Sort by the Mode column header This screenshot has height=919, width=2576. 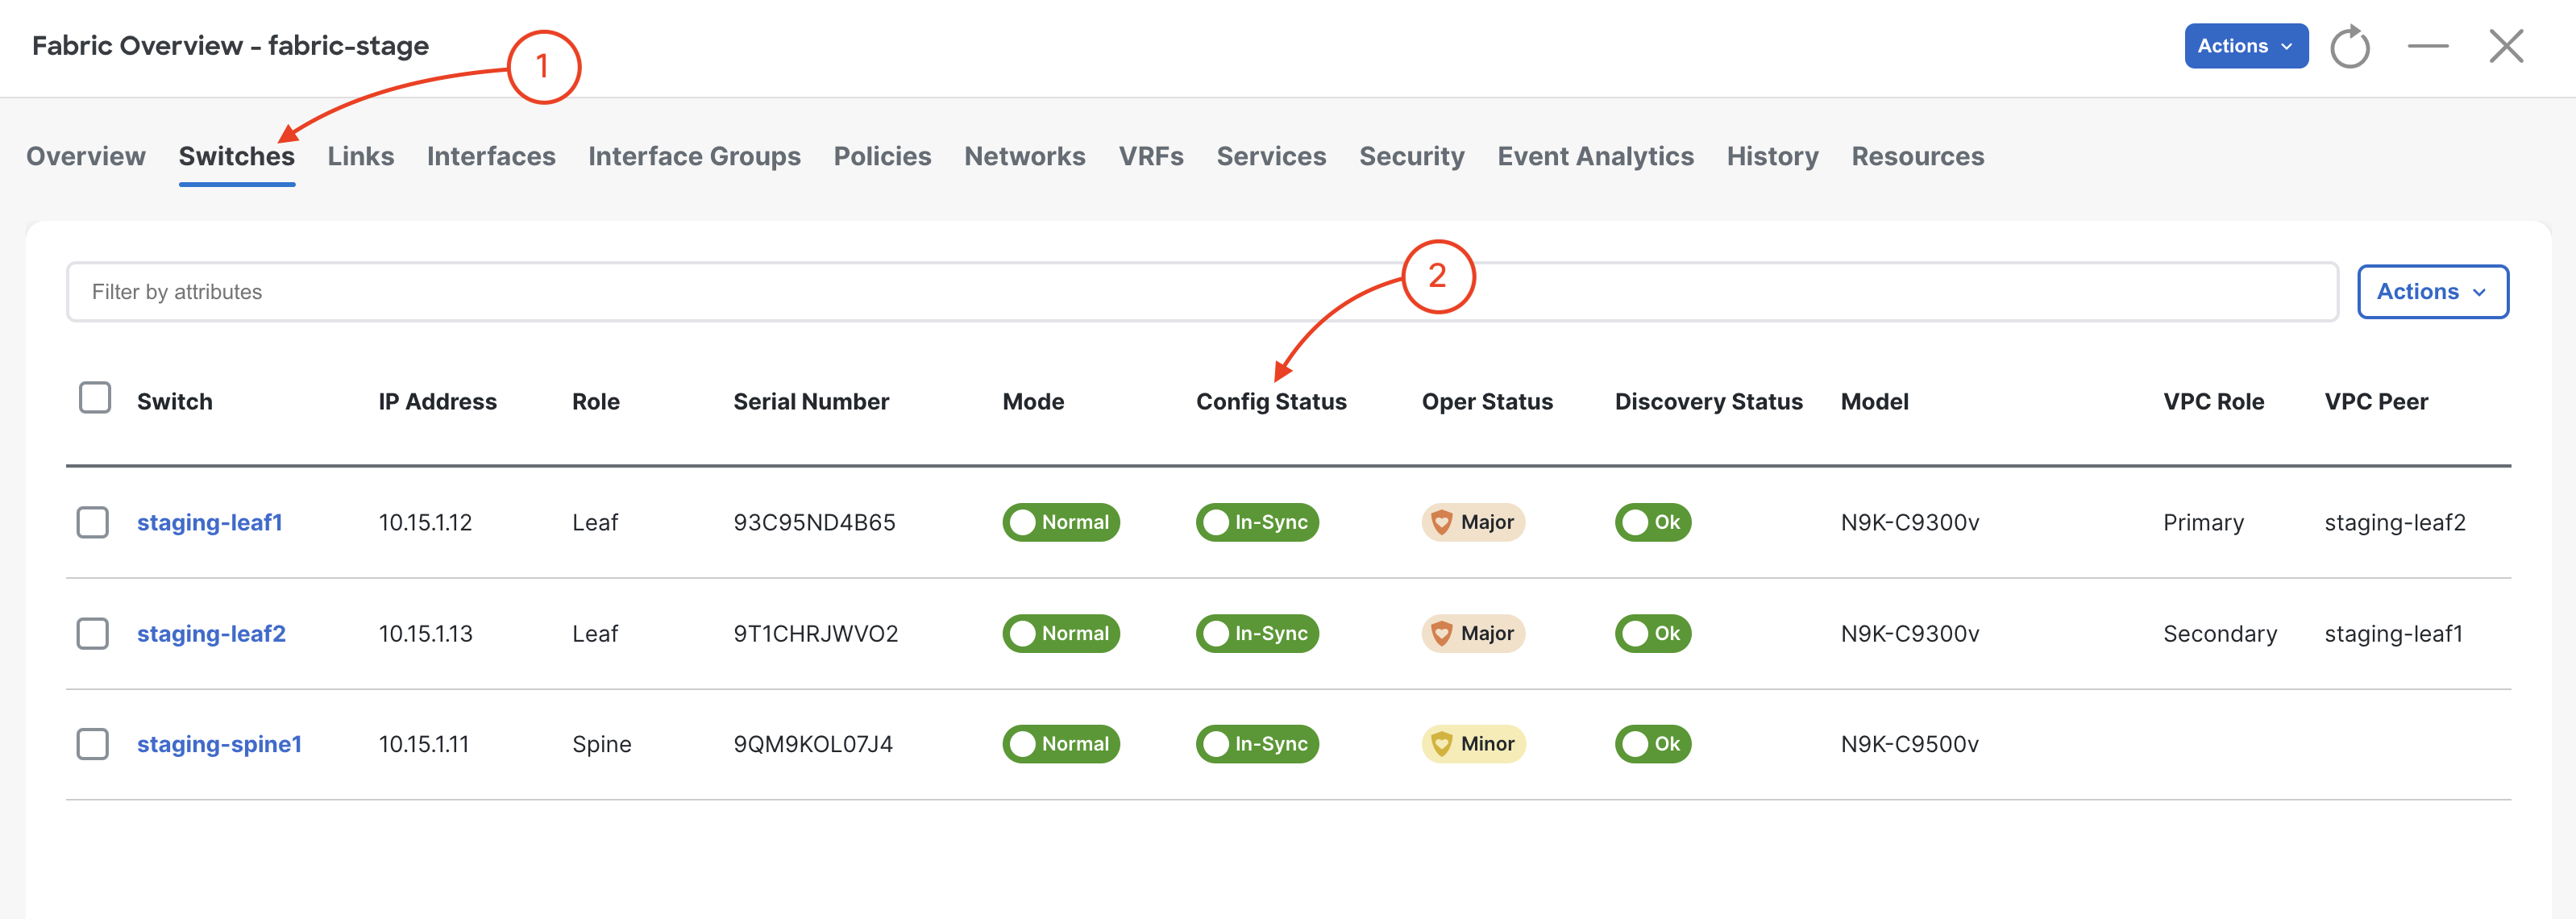(1033, 401)
